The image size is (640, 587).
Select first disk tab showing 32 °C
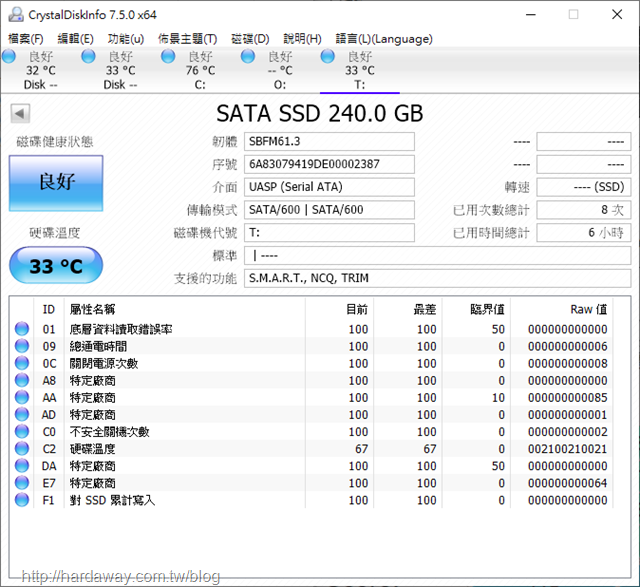click(x=41, y=70)
